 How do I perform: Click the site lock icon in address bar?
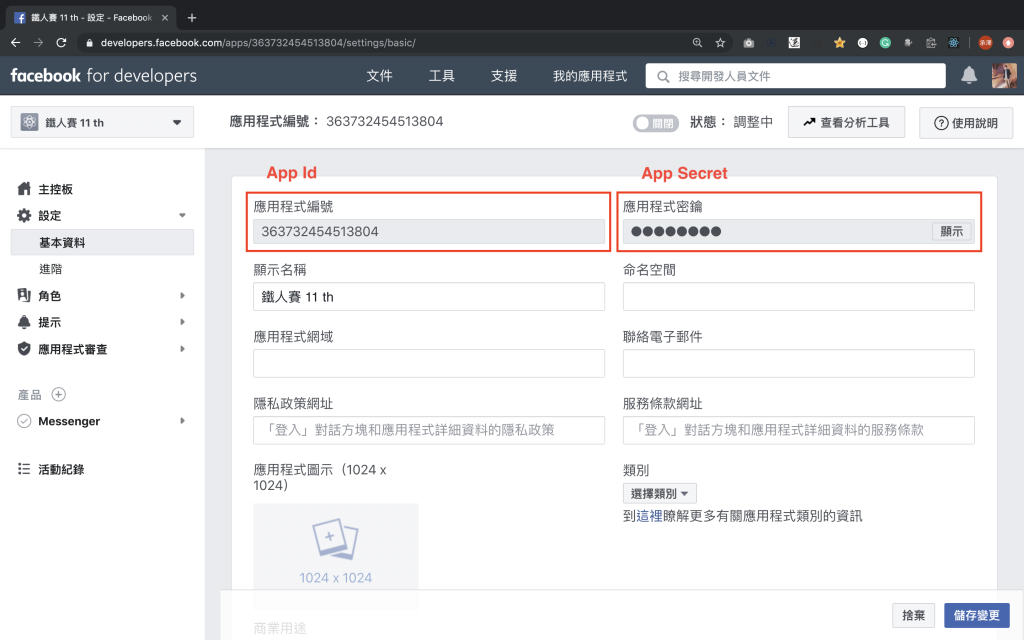[x=89, y=42]
